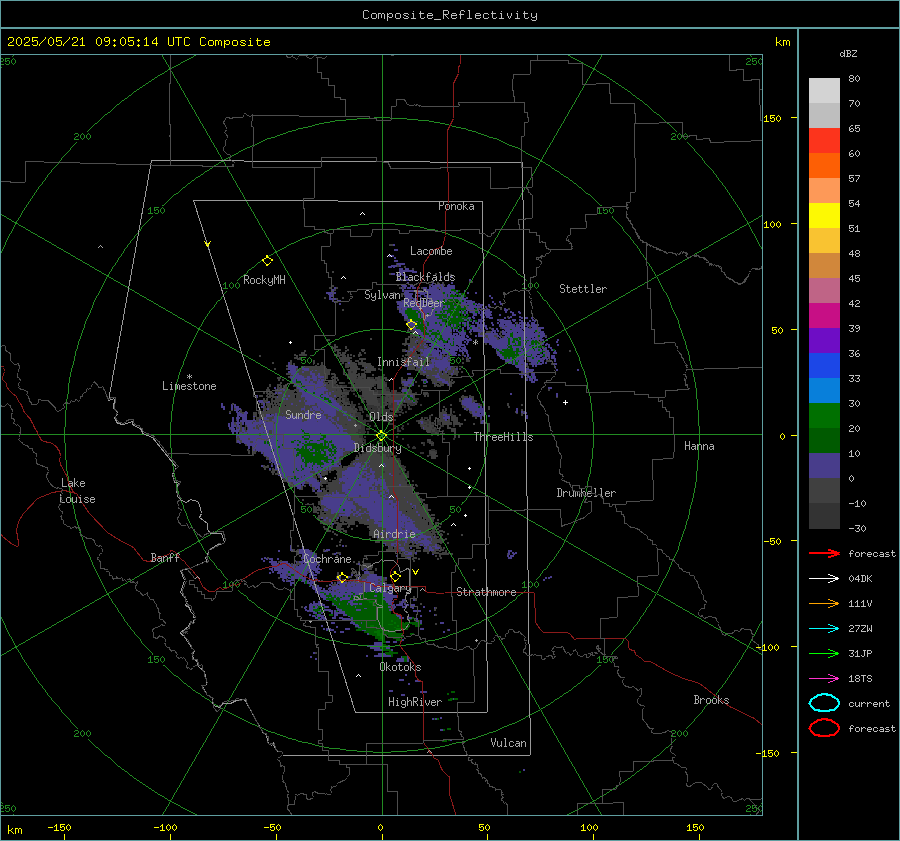Click the purple swatch between 39 and 36 dBZ
This screenshot has height=841, width=900.
tap(824, 341)
